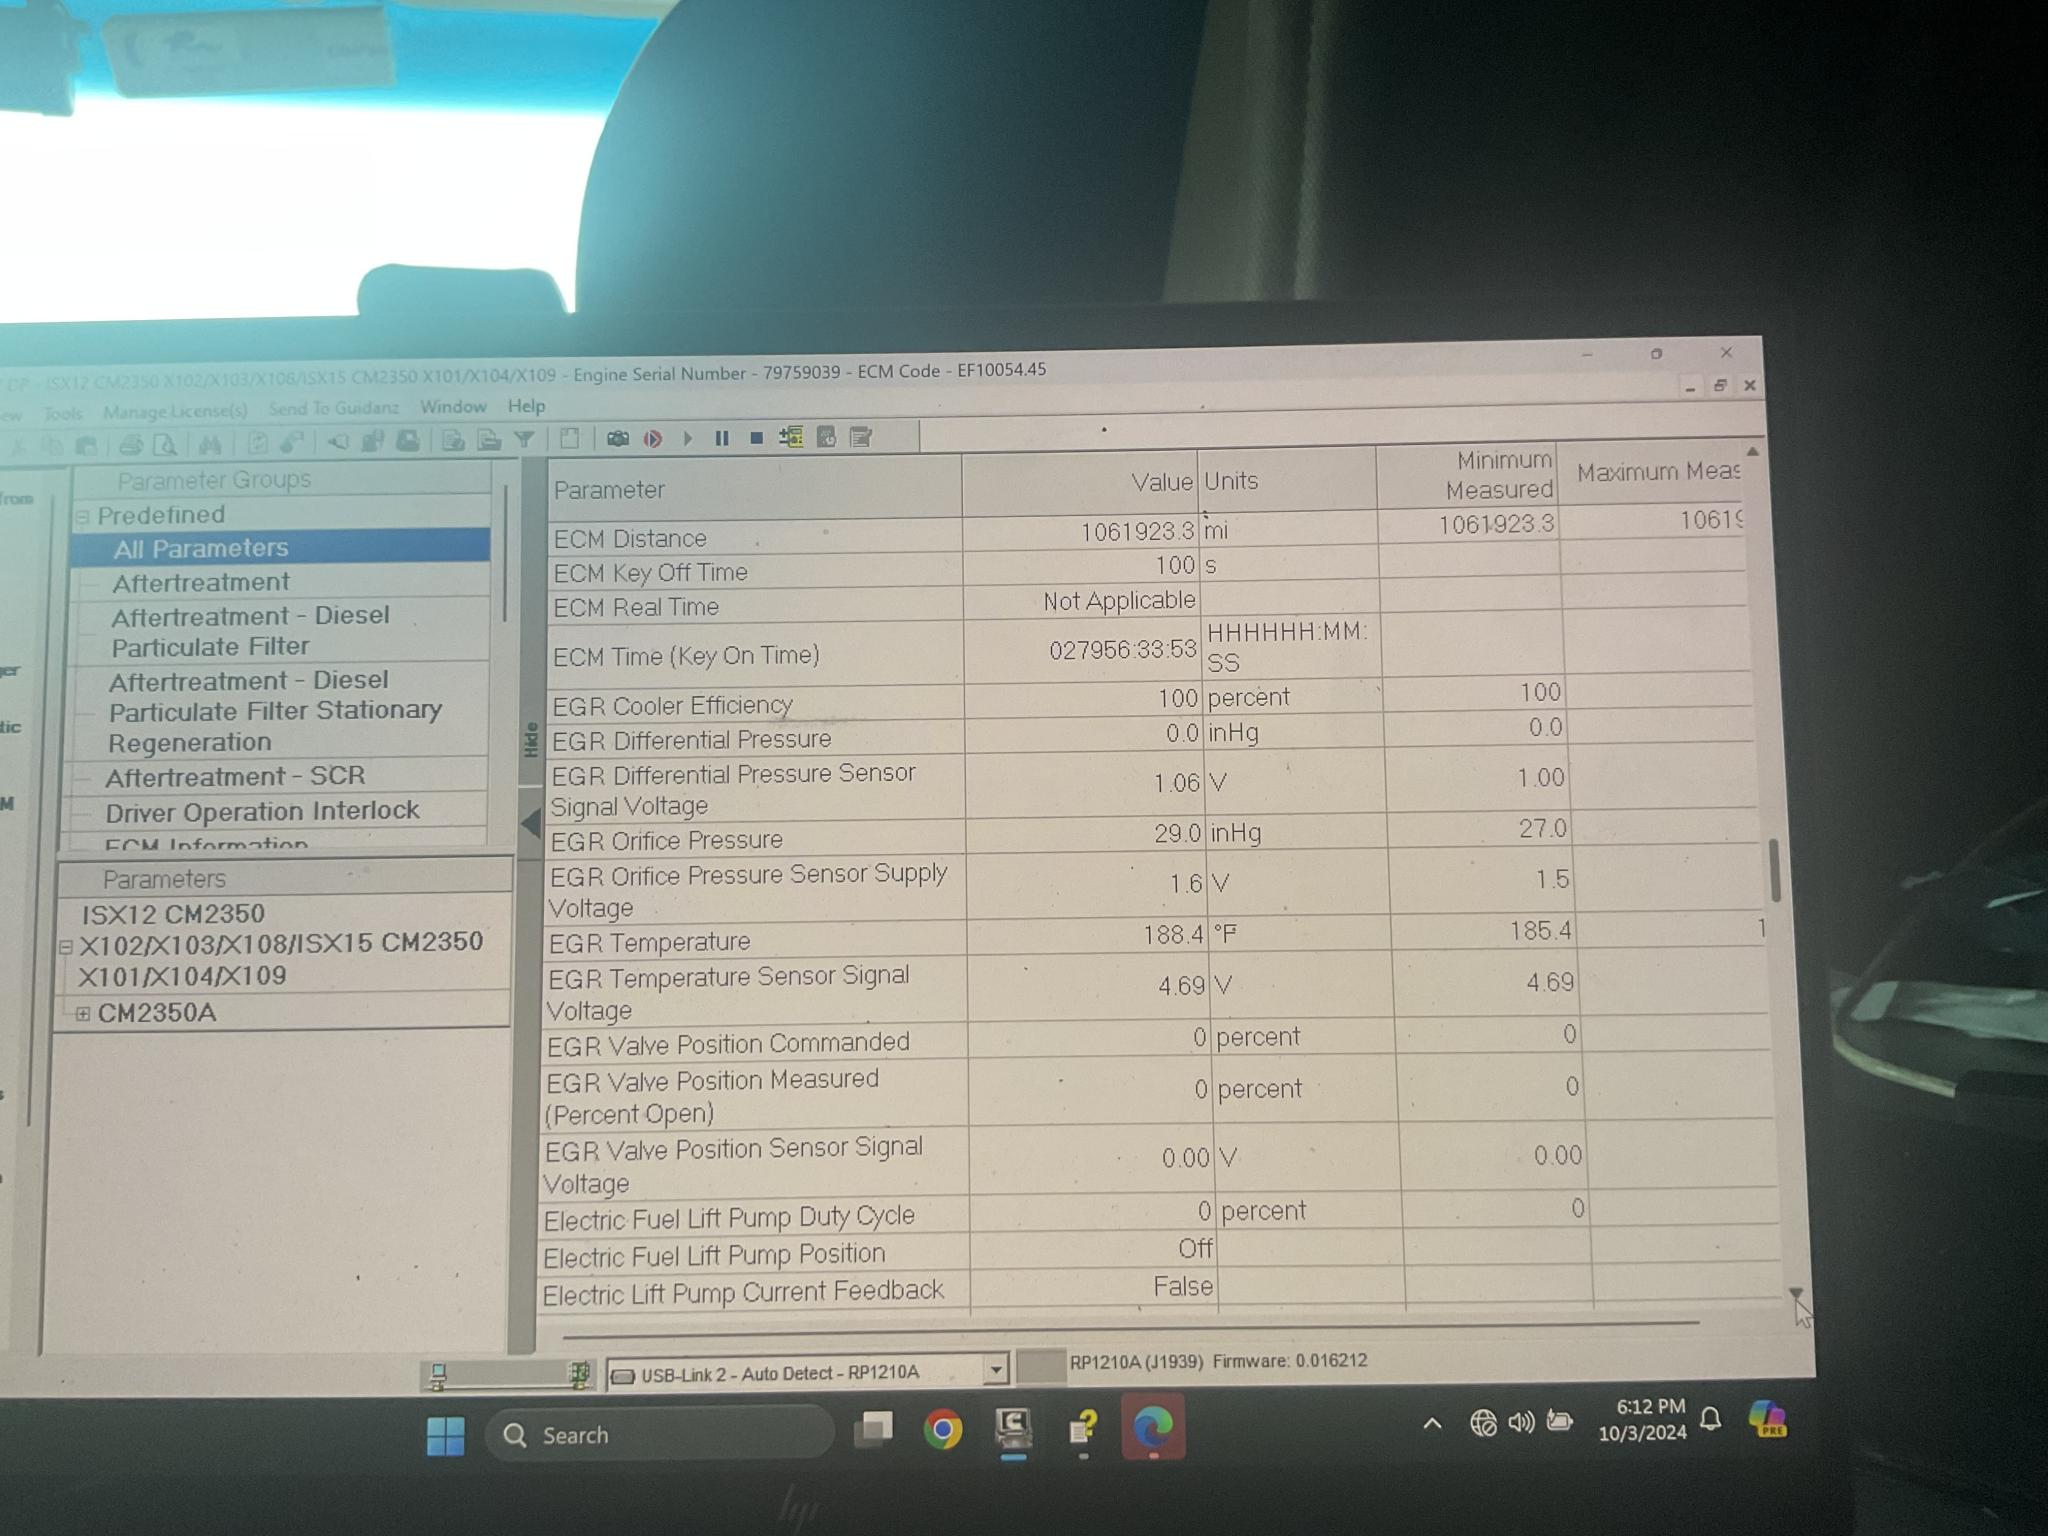The width and height of the screenshot is (2048, 1536).
Task: Click the connect network icon in status bar
Action: (x=438, y=1377)
